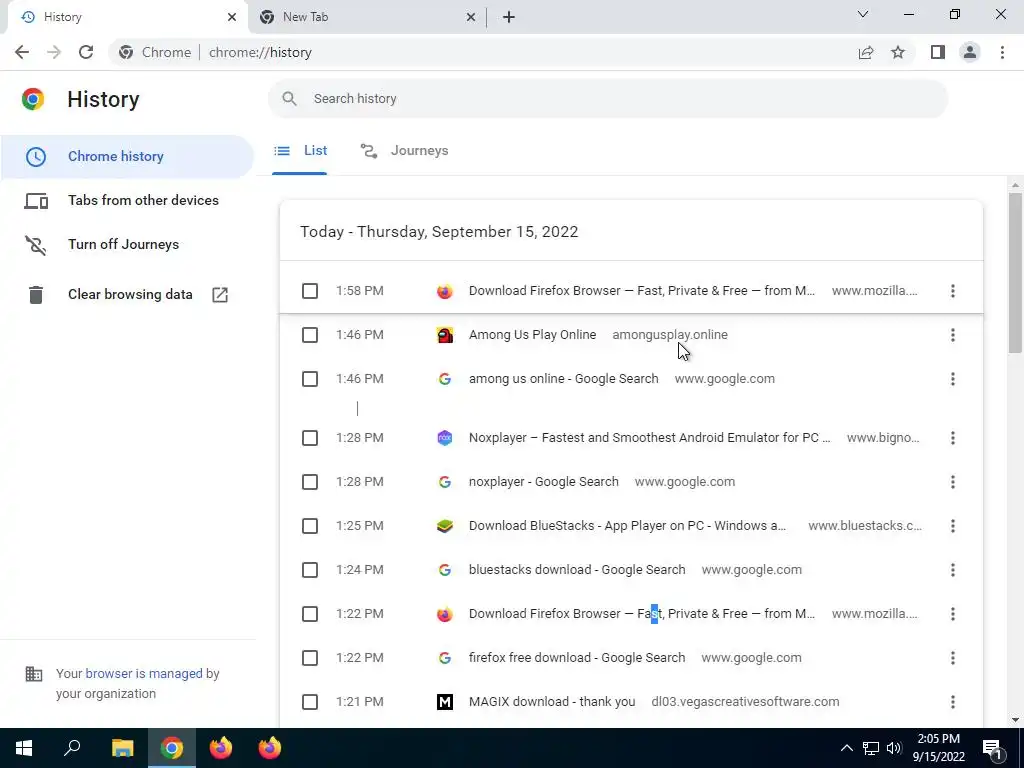
Task: Open actions menu for 'among us online' search
Action: [x=953, y=379]
